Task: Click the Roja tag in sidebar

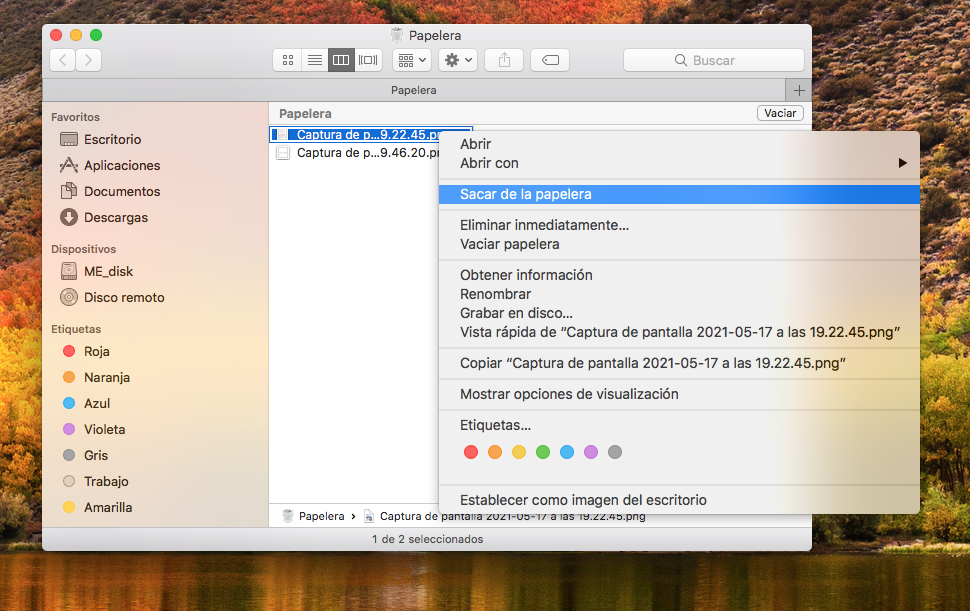Action: (x=97, y=351)
